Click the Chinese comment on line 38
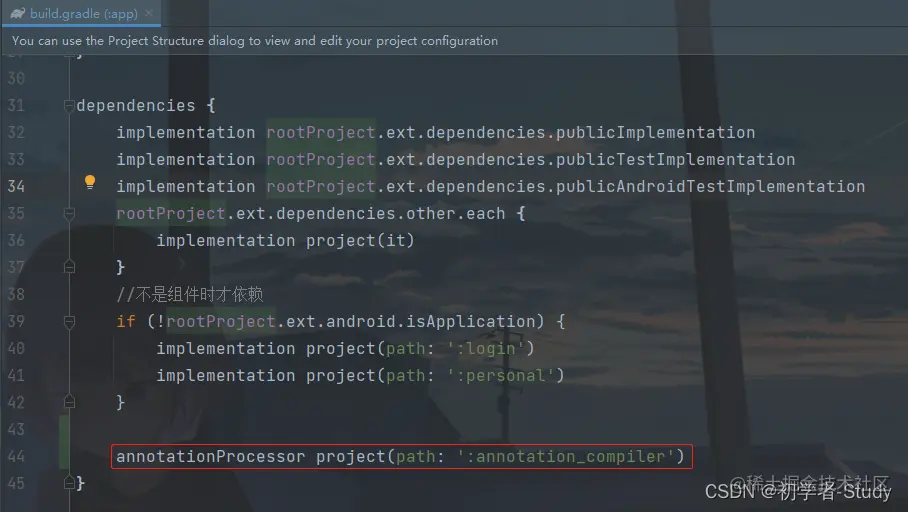The image size is (908, 512). (190, 294)
